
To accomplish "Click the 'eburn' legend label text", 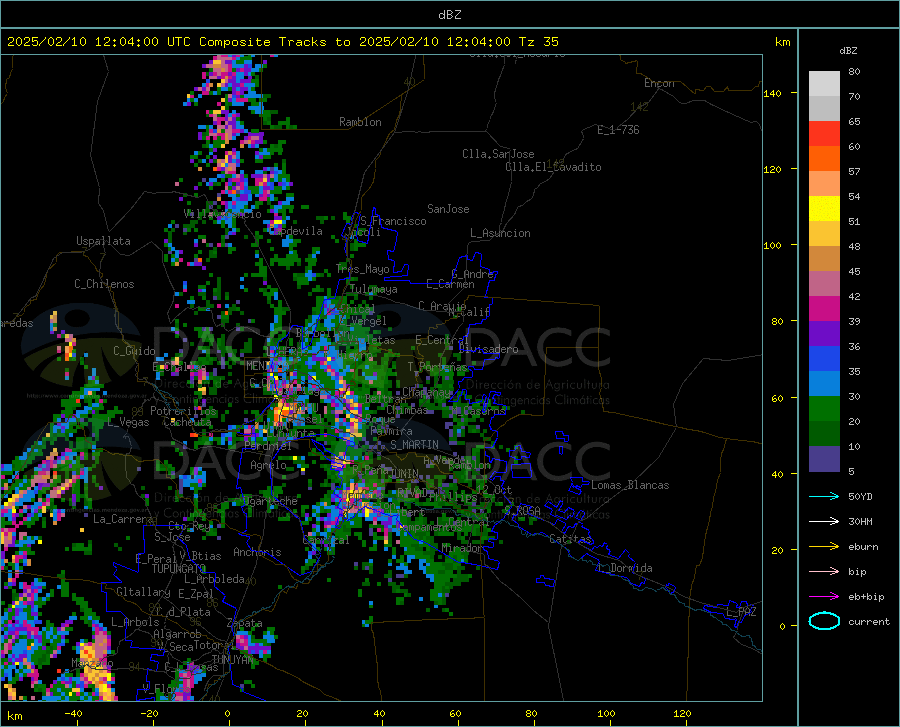I will tap(863, 547).
